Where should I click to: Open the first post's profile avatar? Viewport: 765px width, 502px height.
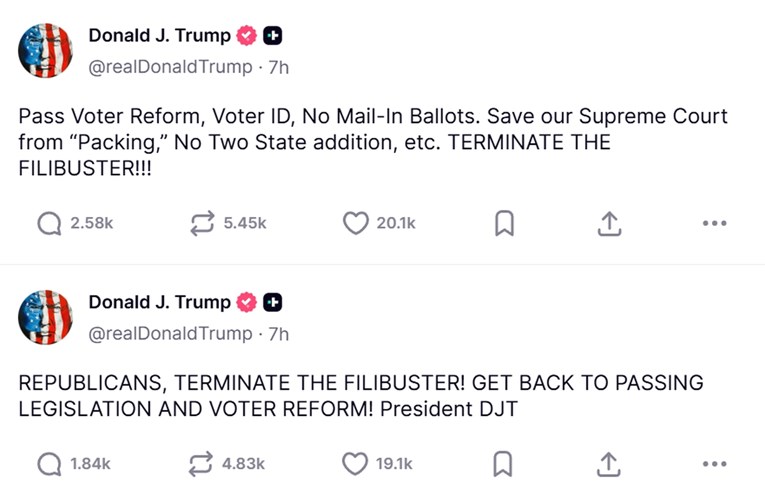[46, 52]
